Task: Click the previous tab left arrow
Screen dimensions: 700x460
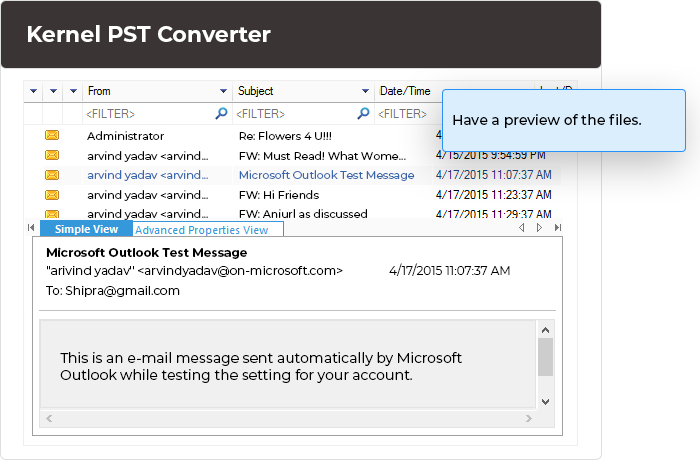Action: [521, 228]
